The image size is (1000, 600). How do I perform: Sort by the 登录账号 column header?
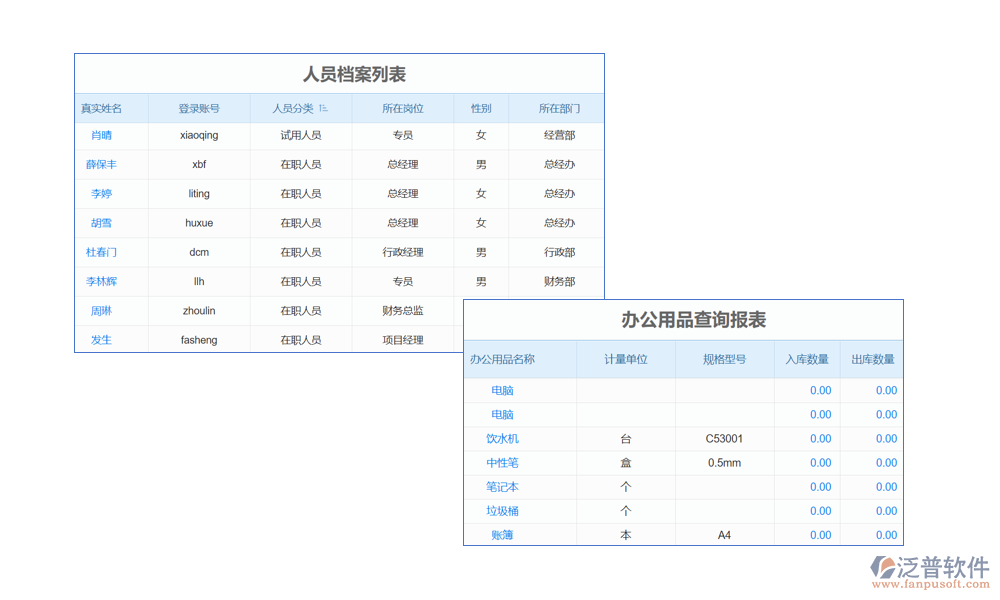pos(199,108)
